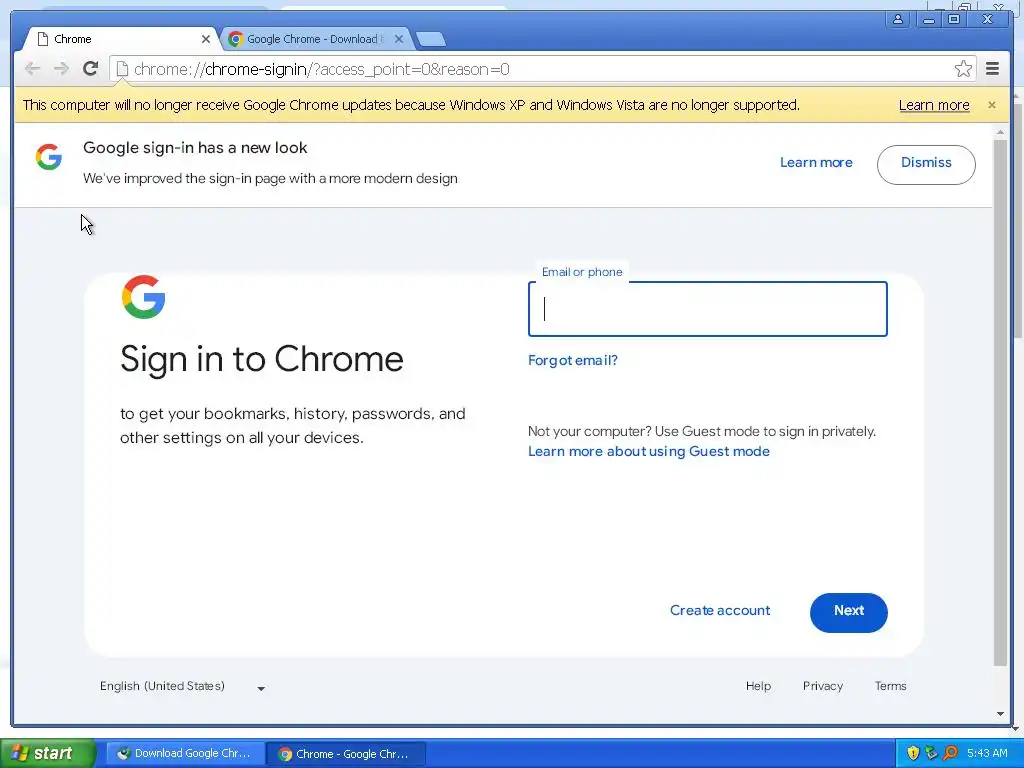The height and width of the screenshot is (768, 1024).
Task: Click the 5:43 AM system clock
Action: click(x=987, y=753)
